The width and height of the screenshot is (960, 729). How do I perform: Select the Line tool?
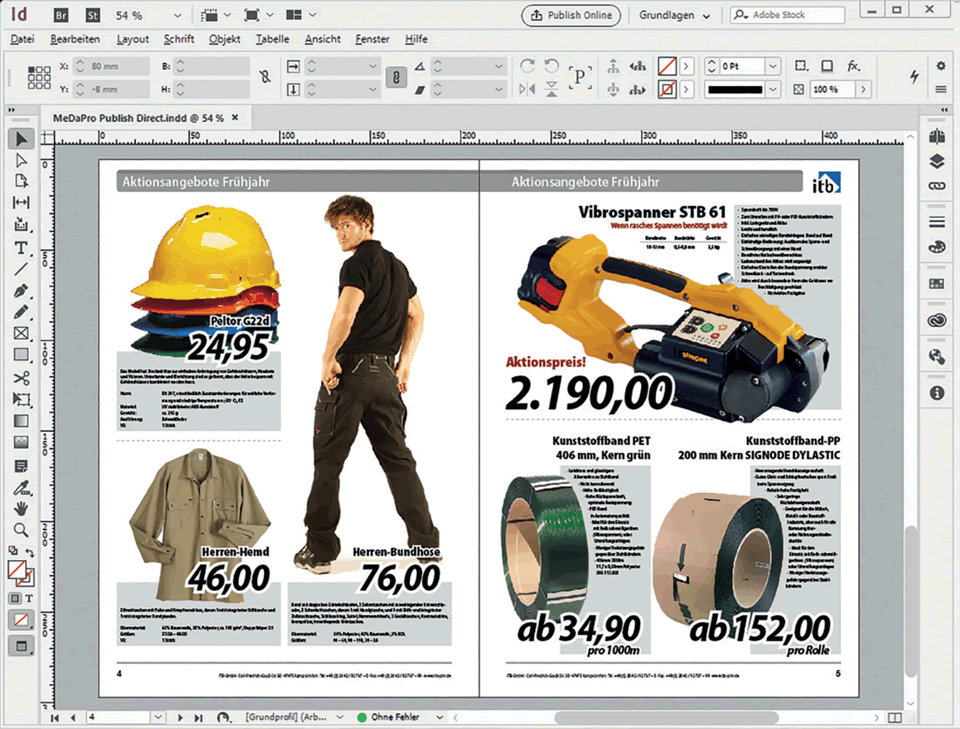21,269
